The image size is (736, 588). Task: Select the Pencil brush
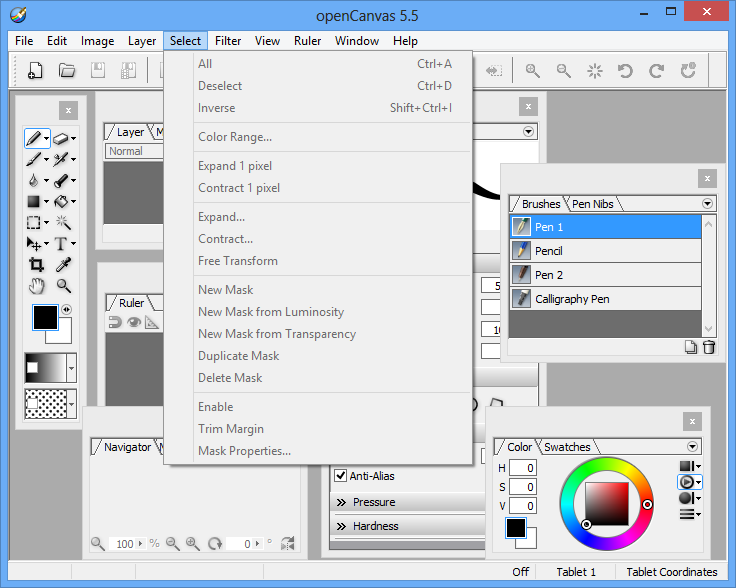pyautogui.click(x=606, y=251)
